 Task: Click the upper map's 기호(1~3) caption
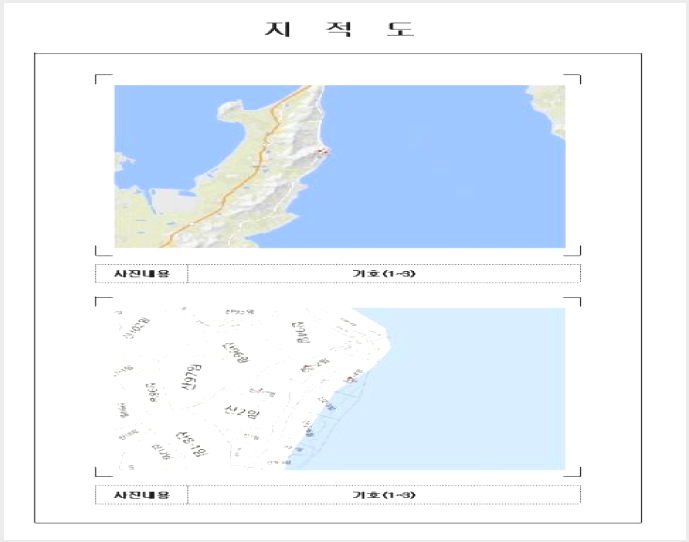(x=384, y=273)
